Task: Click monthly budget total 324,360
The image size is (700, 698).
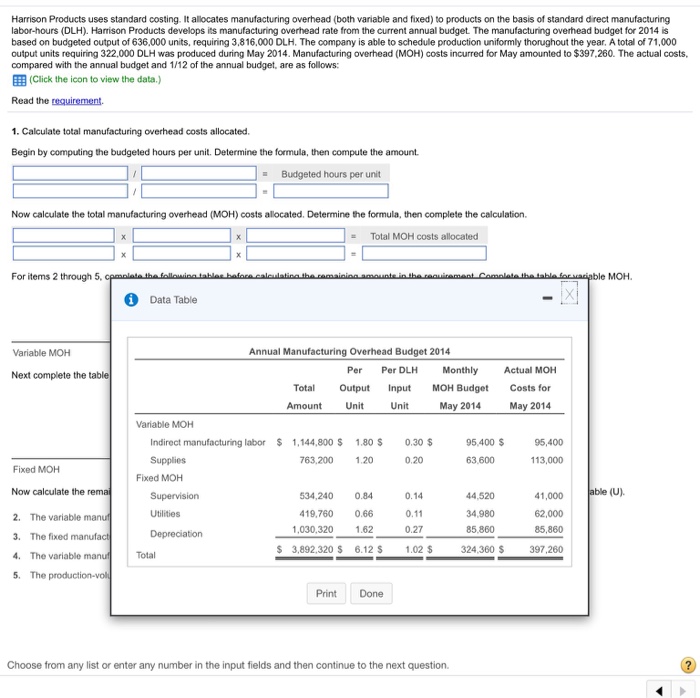Action: click(x=477, y=549)
